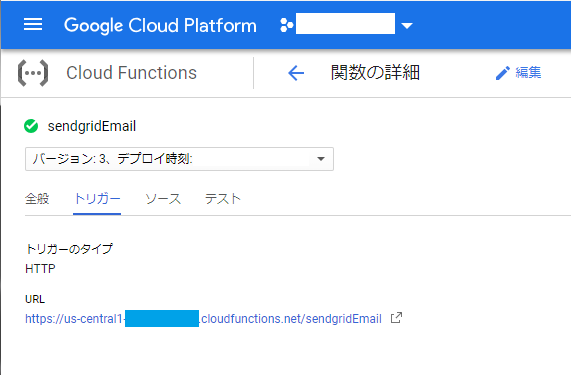
Task: Open the hamburger navigation menu
Action: (x=33, y=24)
